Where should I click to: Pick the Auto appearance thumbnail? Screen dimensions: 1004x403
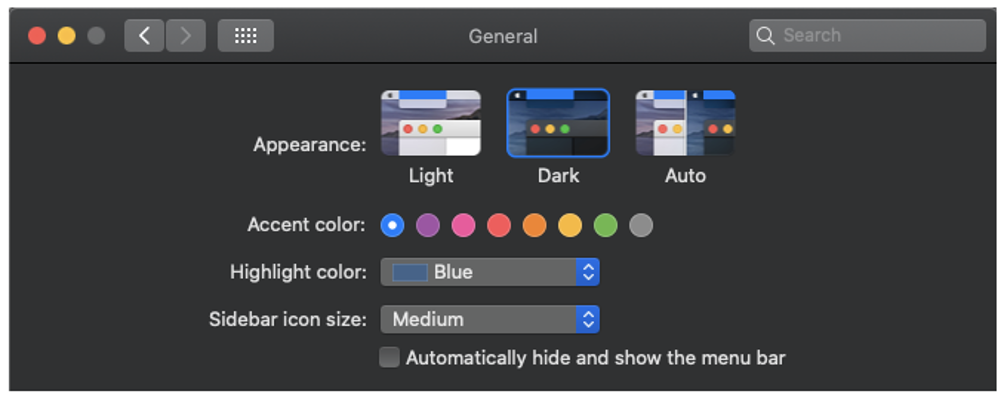click(x=685, y=123)
